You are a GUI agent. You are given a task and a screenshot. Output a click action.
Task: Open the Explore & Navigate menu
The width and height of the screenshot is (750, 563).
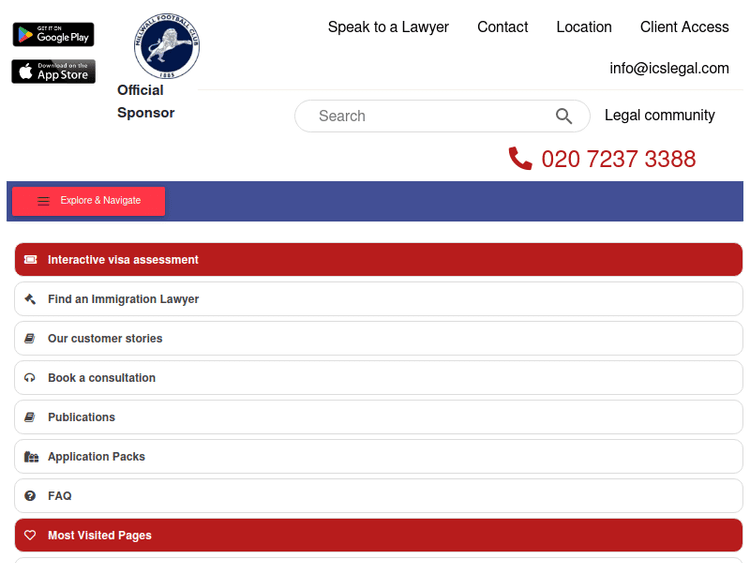tap(88, 201)
